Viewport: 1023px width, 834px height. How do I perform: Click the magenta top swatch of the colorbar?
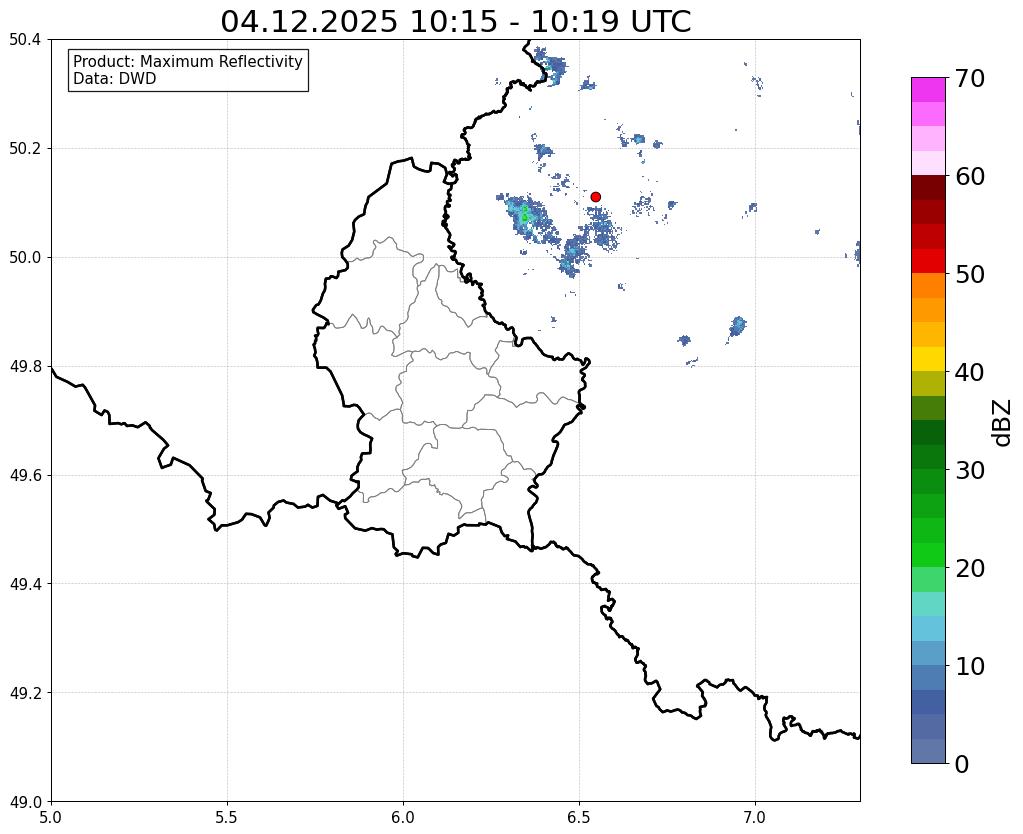(928, 90)
